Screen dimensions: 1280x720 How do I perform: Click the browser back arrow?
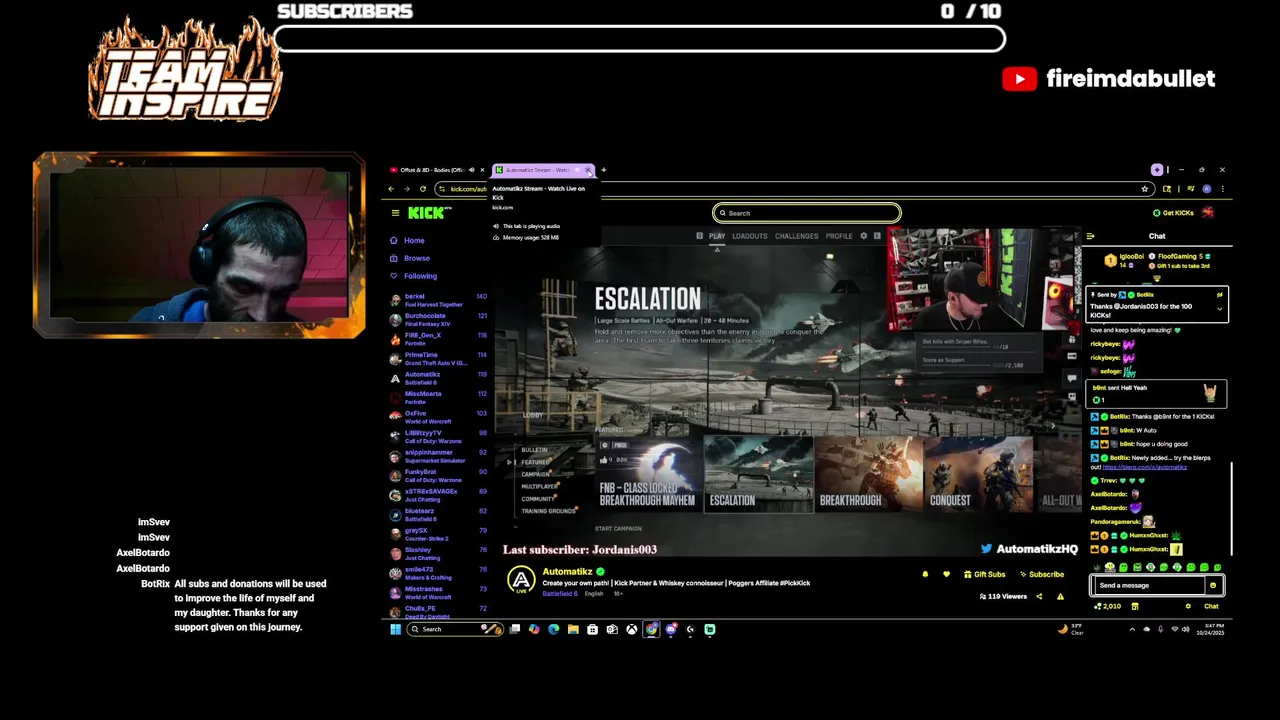tap(392, 189)
